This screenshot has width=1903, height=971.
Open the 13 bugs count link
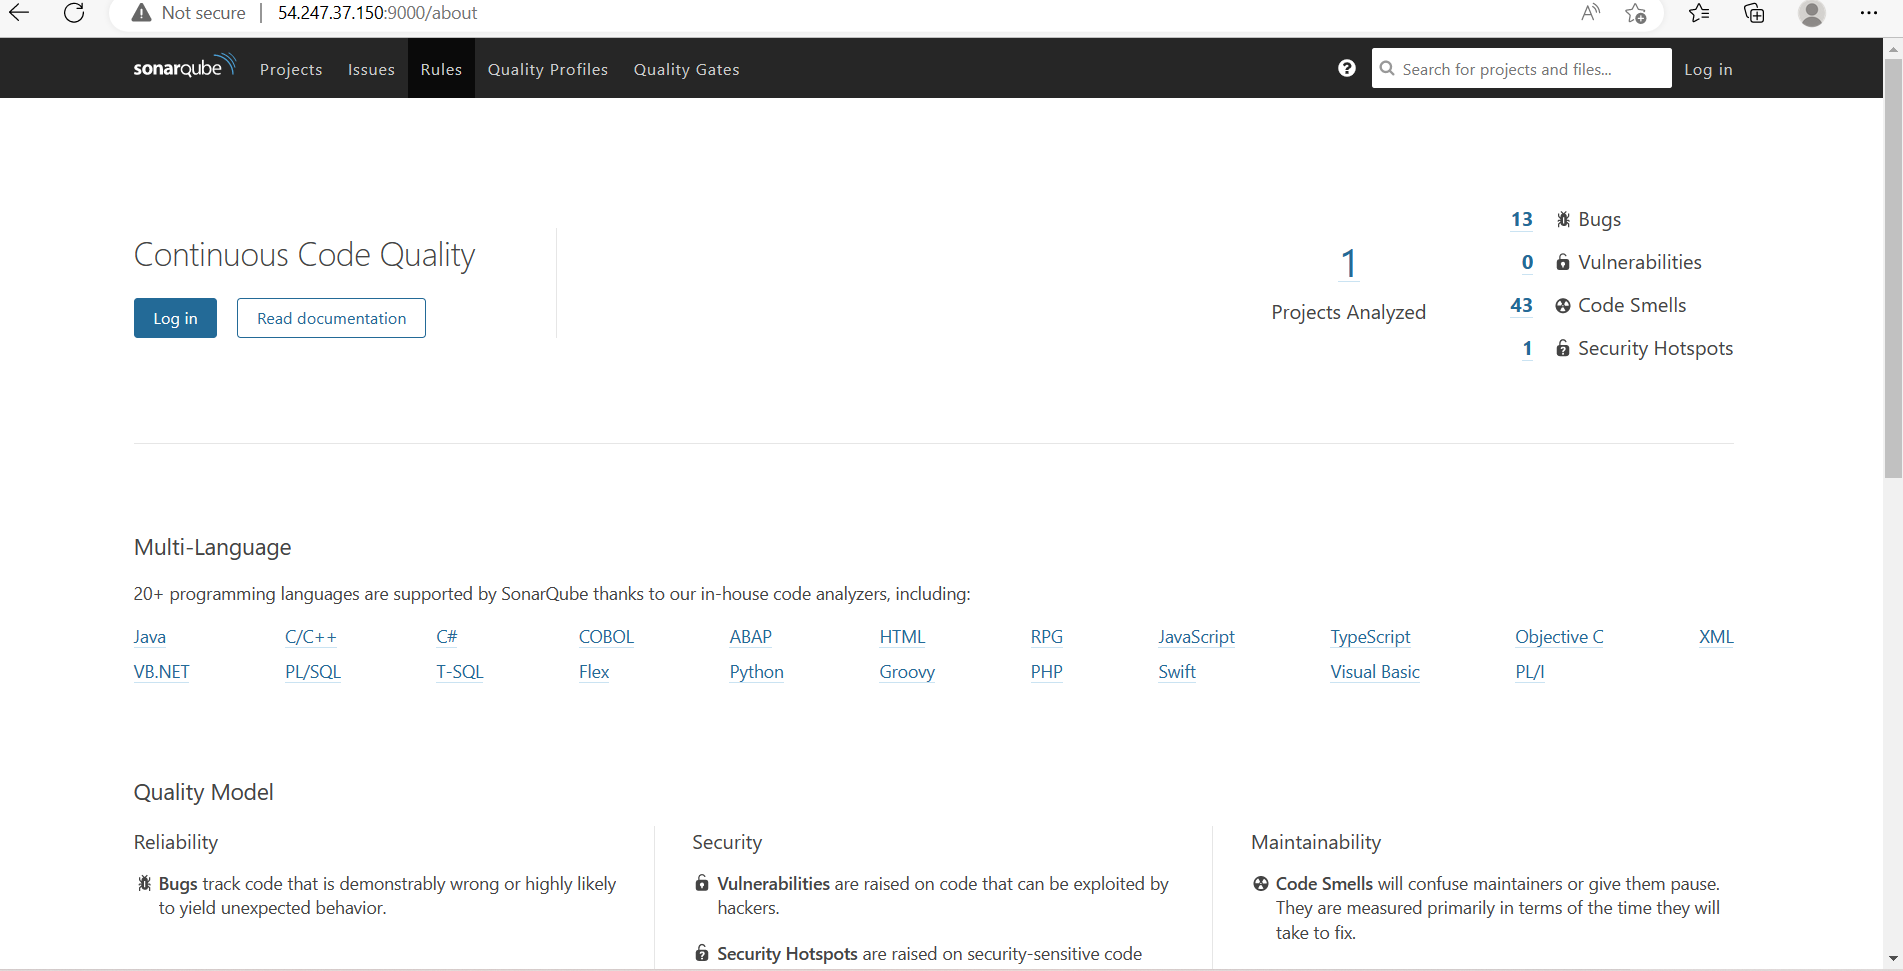coord(1521,219)
